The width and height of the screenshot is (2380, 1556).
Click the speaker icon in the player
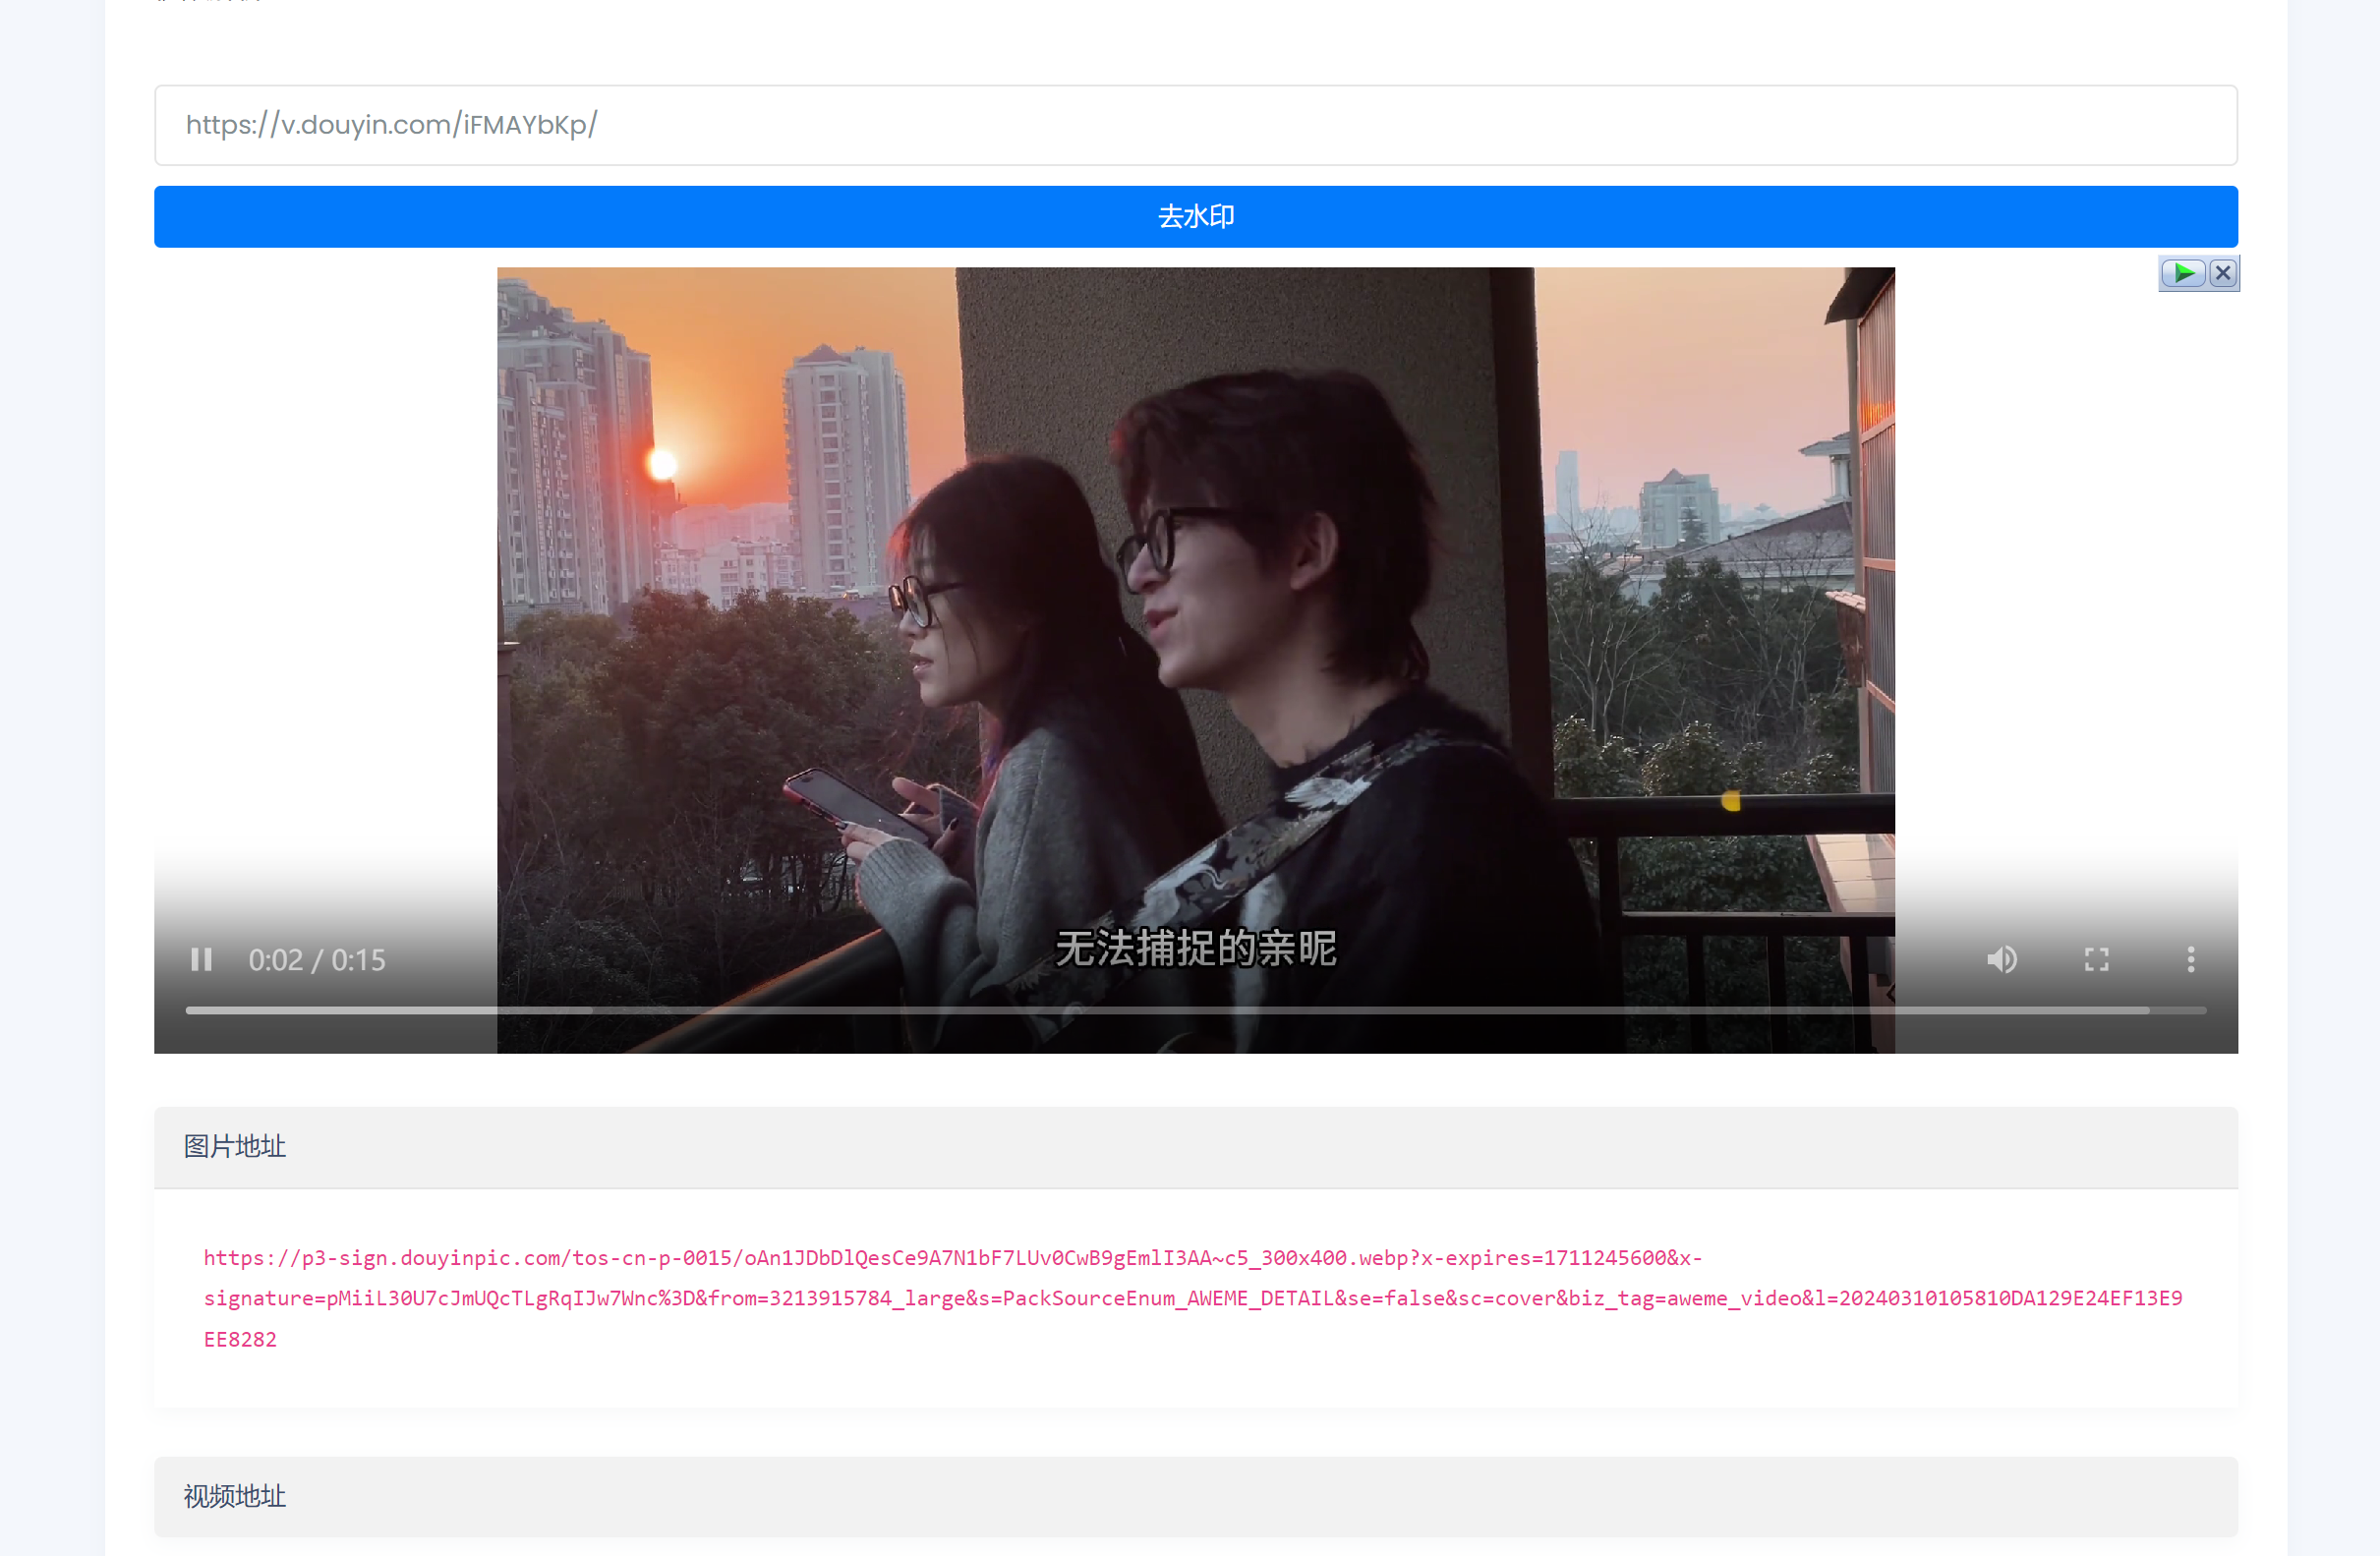(x=2002, y=960)
